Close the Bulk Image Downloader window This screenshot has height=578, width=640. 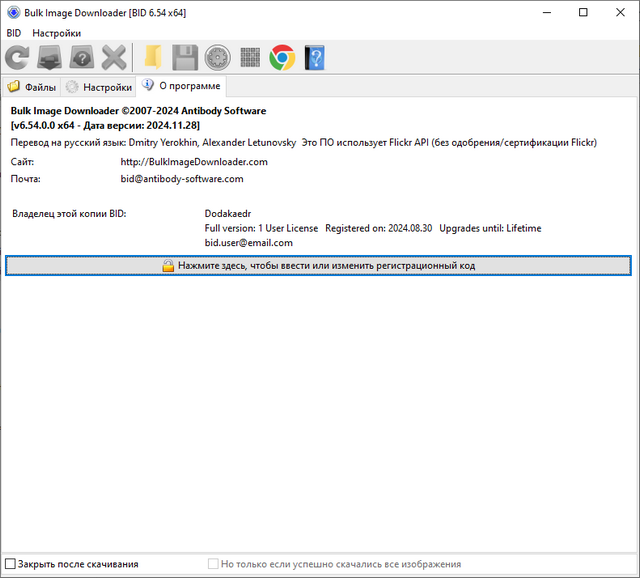tap(620, 13)
